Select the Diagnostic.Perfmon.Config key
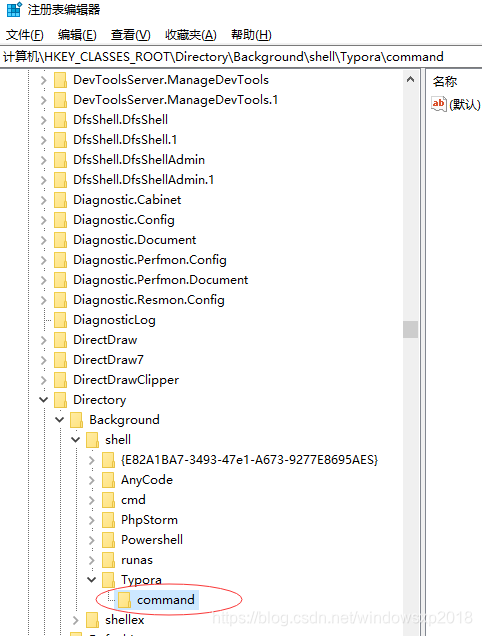 click(150, 260)
